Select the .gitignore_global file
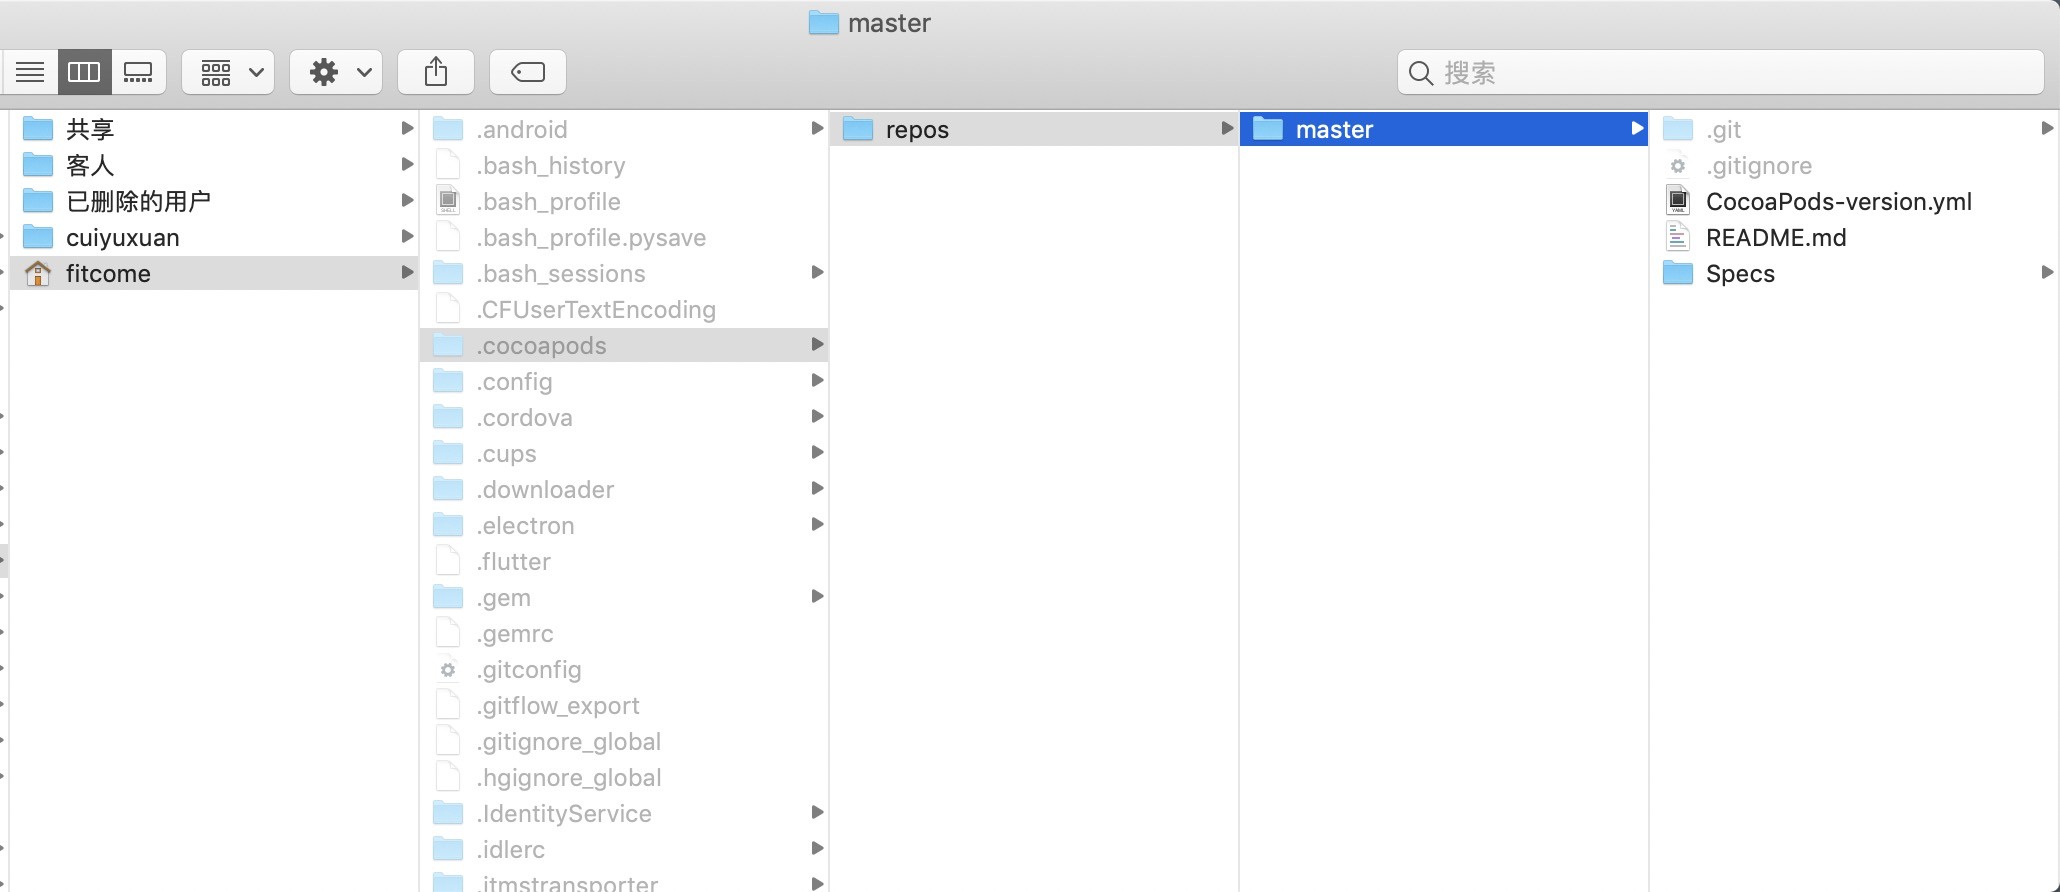This screenshot has width=2060, height=892. pos(624,741)
